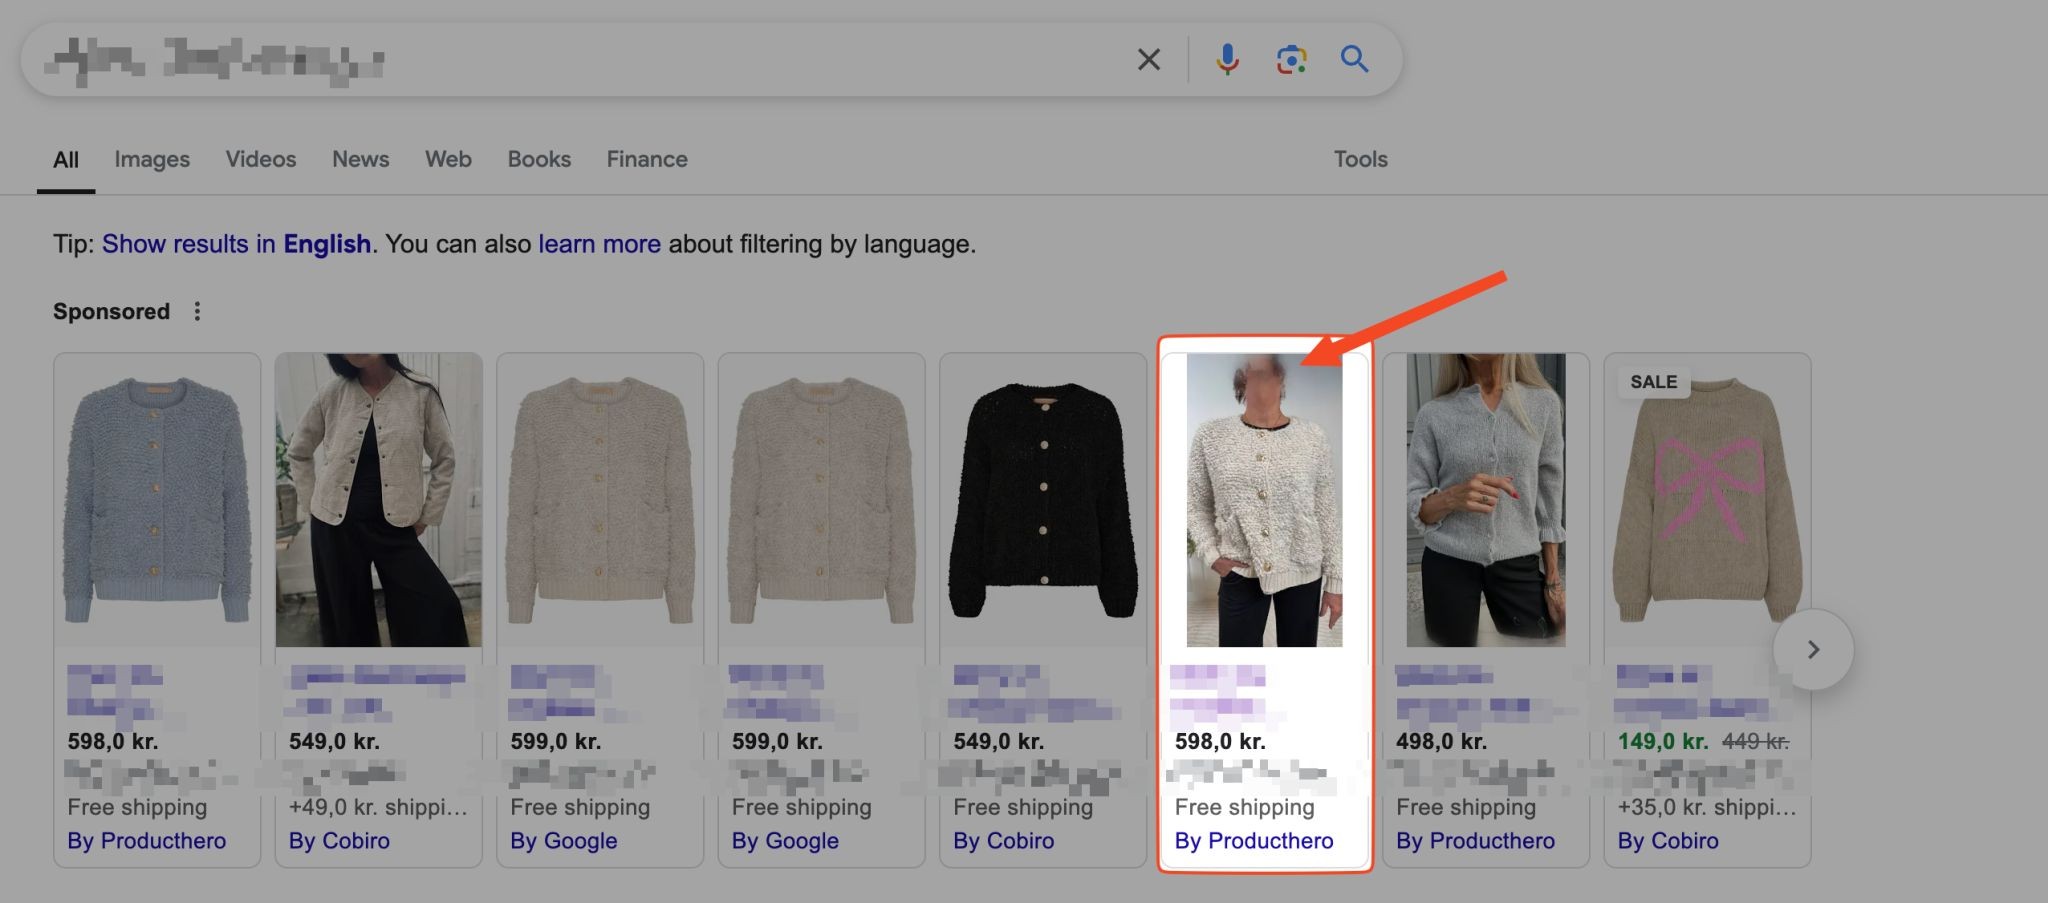The width and height of the screenshot is (2048, 903).
Task: Open the search Tools options
Action: pos(1361,159)
